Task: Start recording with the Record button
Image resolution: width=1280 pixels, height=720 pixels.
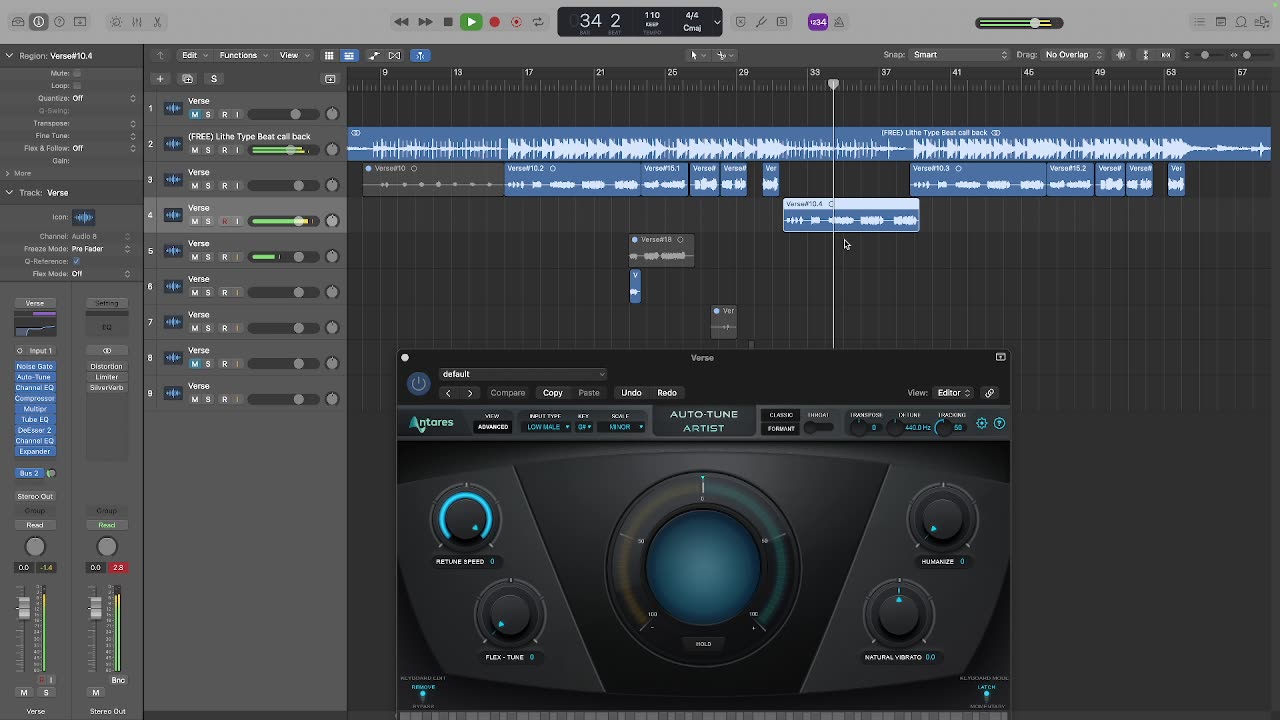Action: (x=494, y=22)
